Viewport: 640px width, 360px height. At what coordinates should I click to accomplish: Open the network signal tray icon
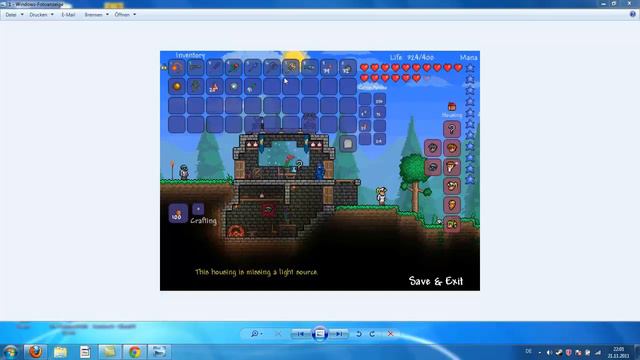click(x=598, y=352)
